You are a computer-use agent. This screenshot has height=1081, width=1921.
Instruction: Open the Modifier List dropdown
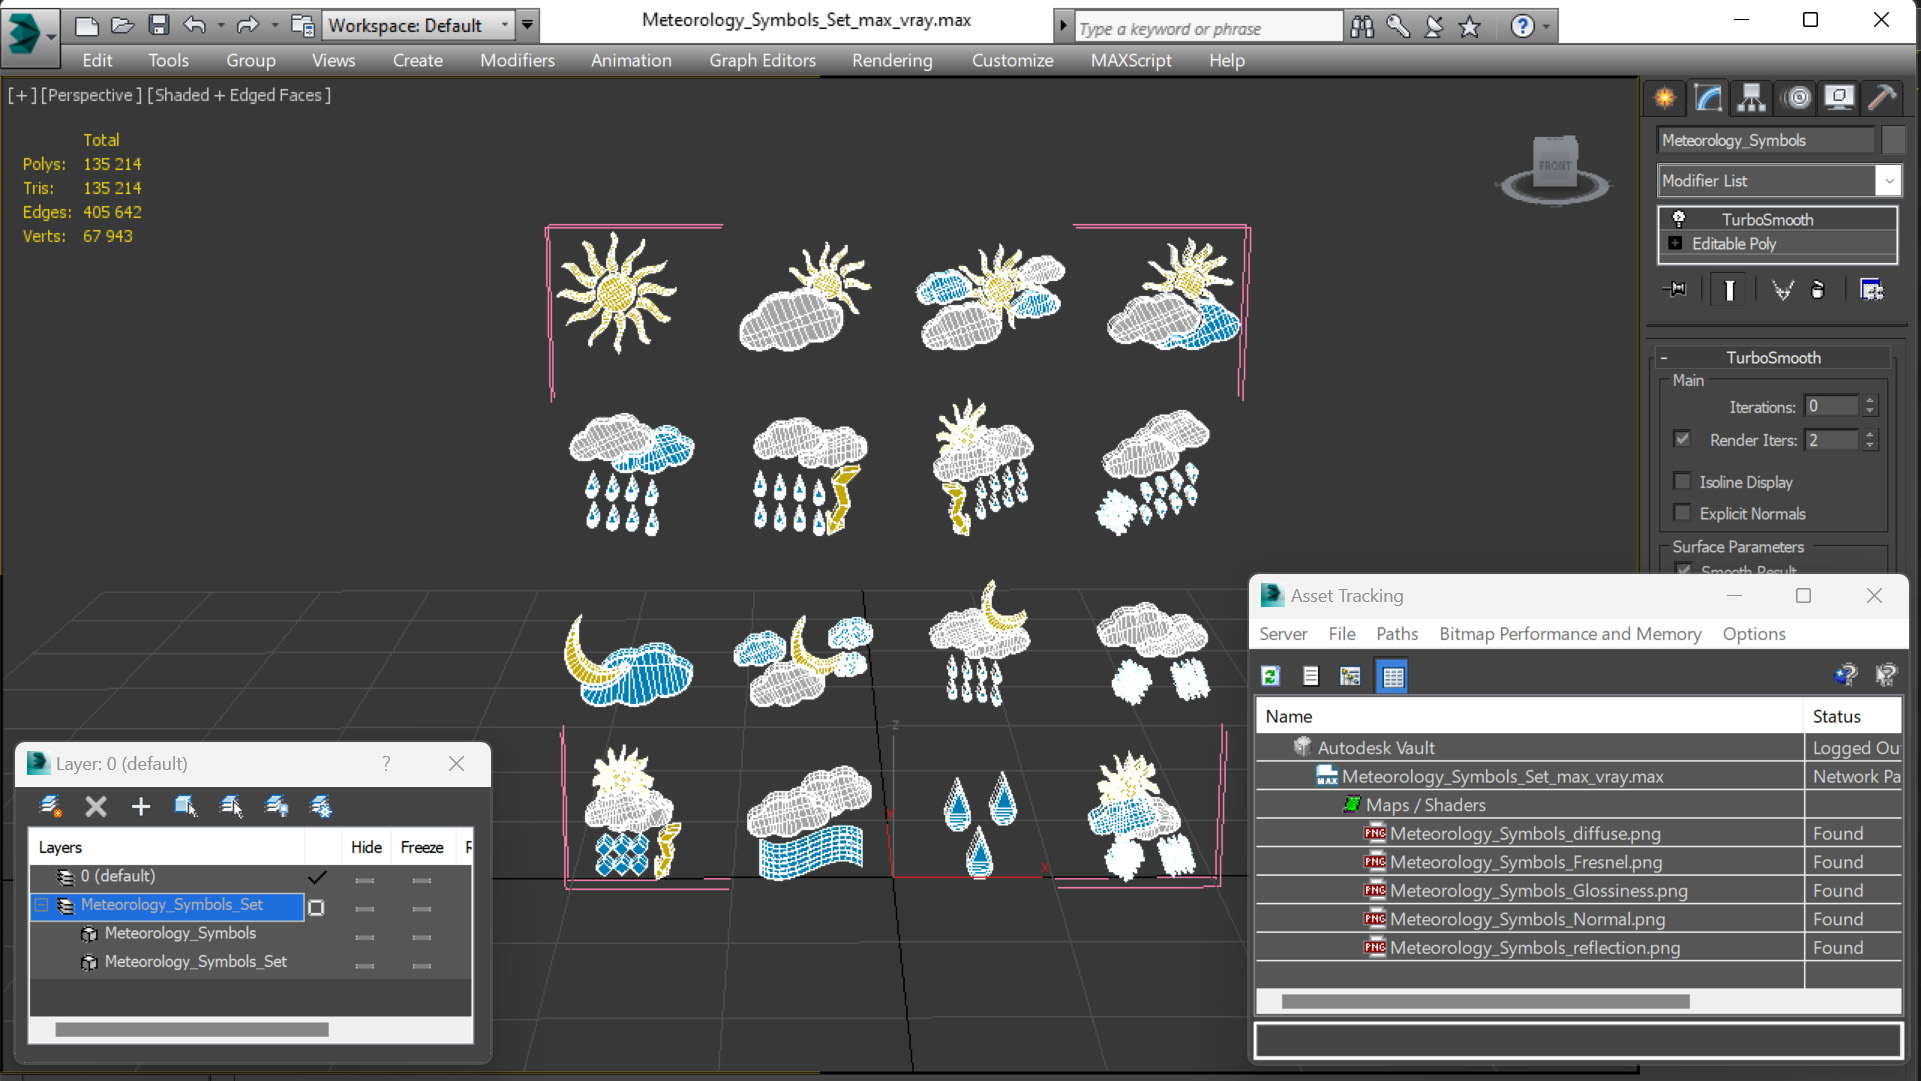pos(1888,181)
